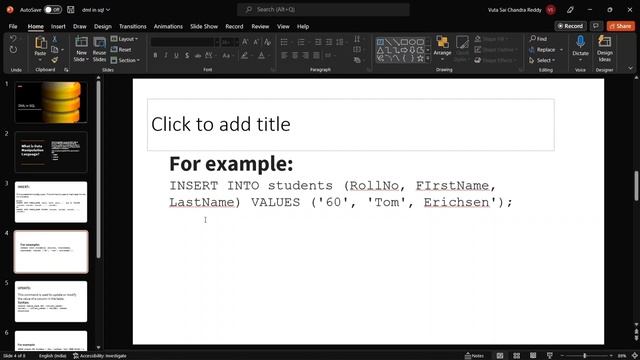Image resolution: width=640 pixels, height=360 pixels.
Task: Switch to the Animations tab
Action: (168, 26)
